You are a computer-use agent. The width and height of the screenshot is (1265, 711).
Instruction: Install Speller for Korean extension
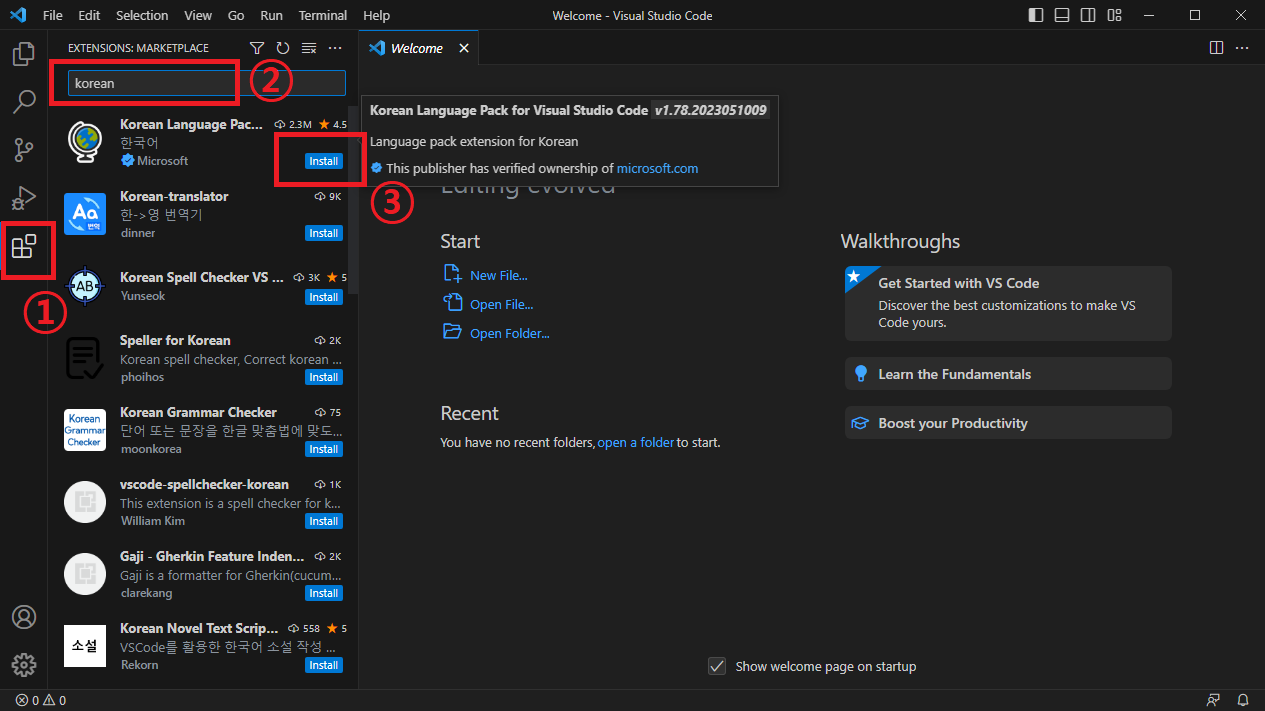[324, 377]
